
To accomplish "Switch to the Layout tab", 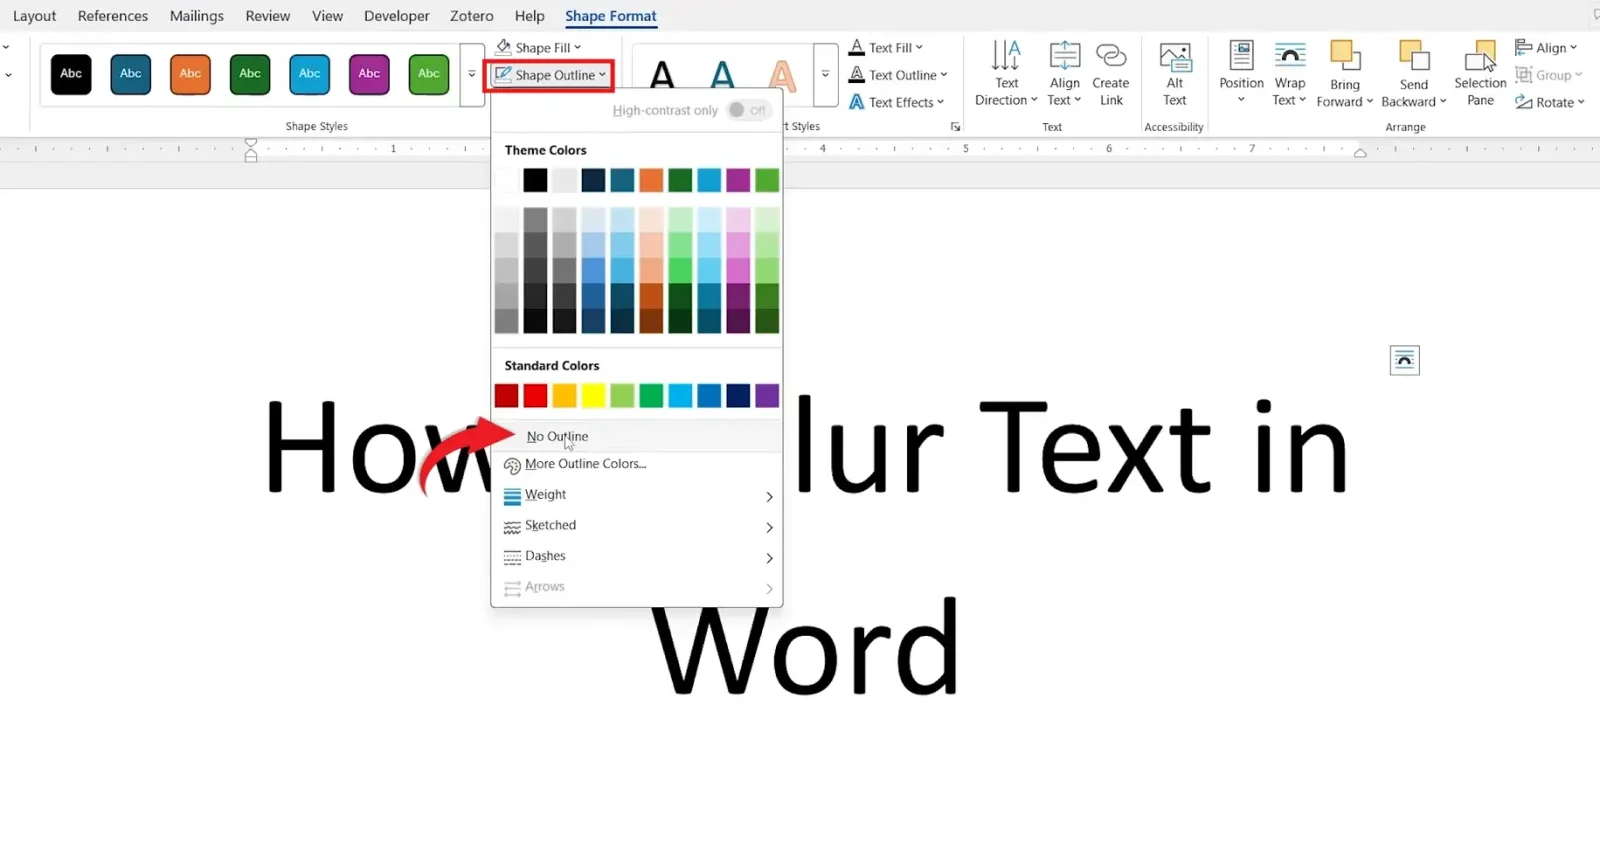I will [x=35, y=16].
